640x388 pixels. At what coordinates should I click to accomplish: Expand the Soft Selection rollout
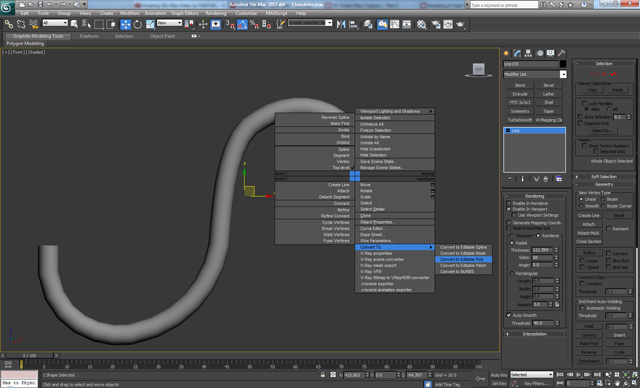[604, 177]
